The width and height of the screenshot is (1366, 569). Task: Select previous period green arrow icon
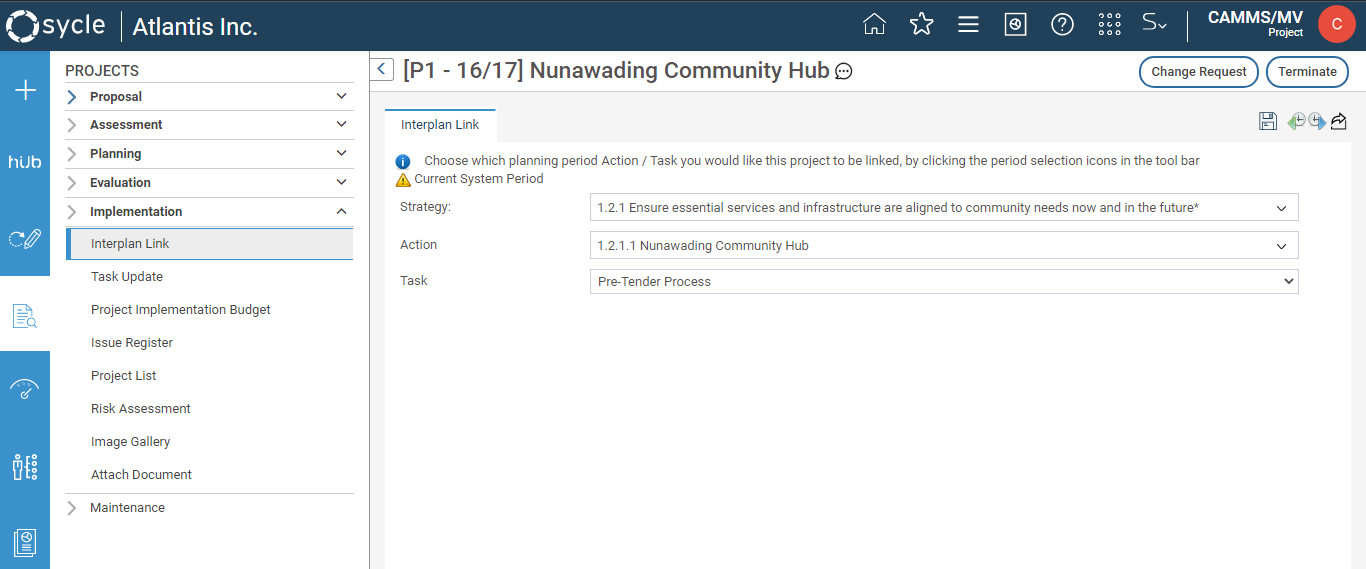(x=1296, y=121)
